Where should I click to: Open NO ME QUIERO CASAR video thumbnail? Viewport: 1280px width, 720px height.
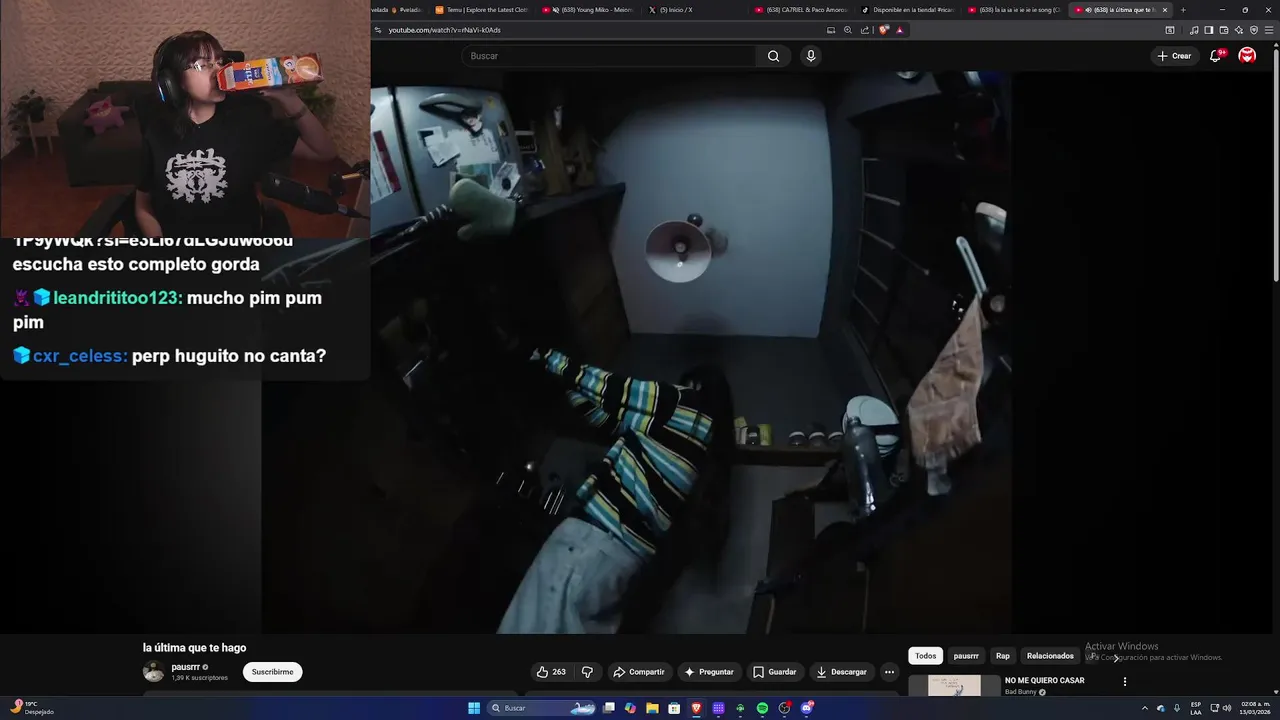(954, 686)
